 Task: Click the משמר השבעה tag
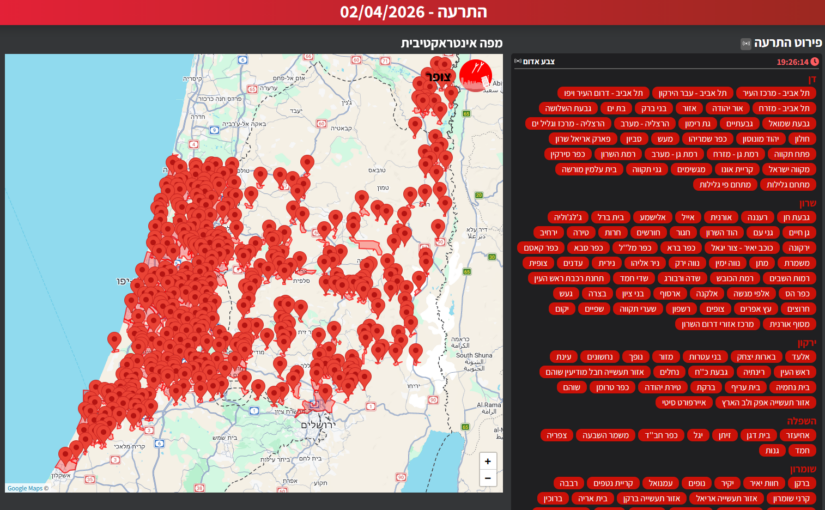[605, 435]
